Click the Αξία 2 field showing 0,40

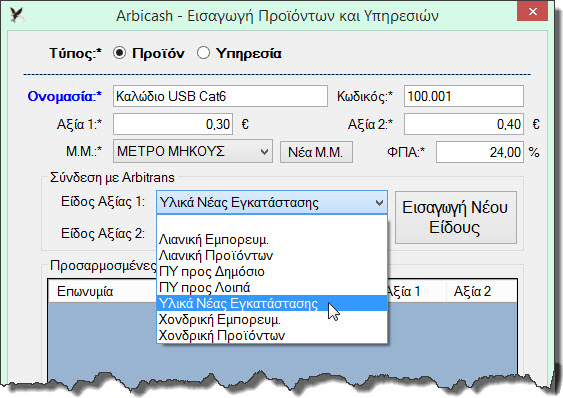pos(464,124)
